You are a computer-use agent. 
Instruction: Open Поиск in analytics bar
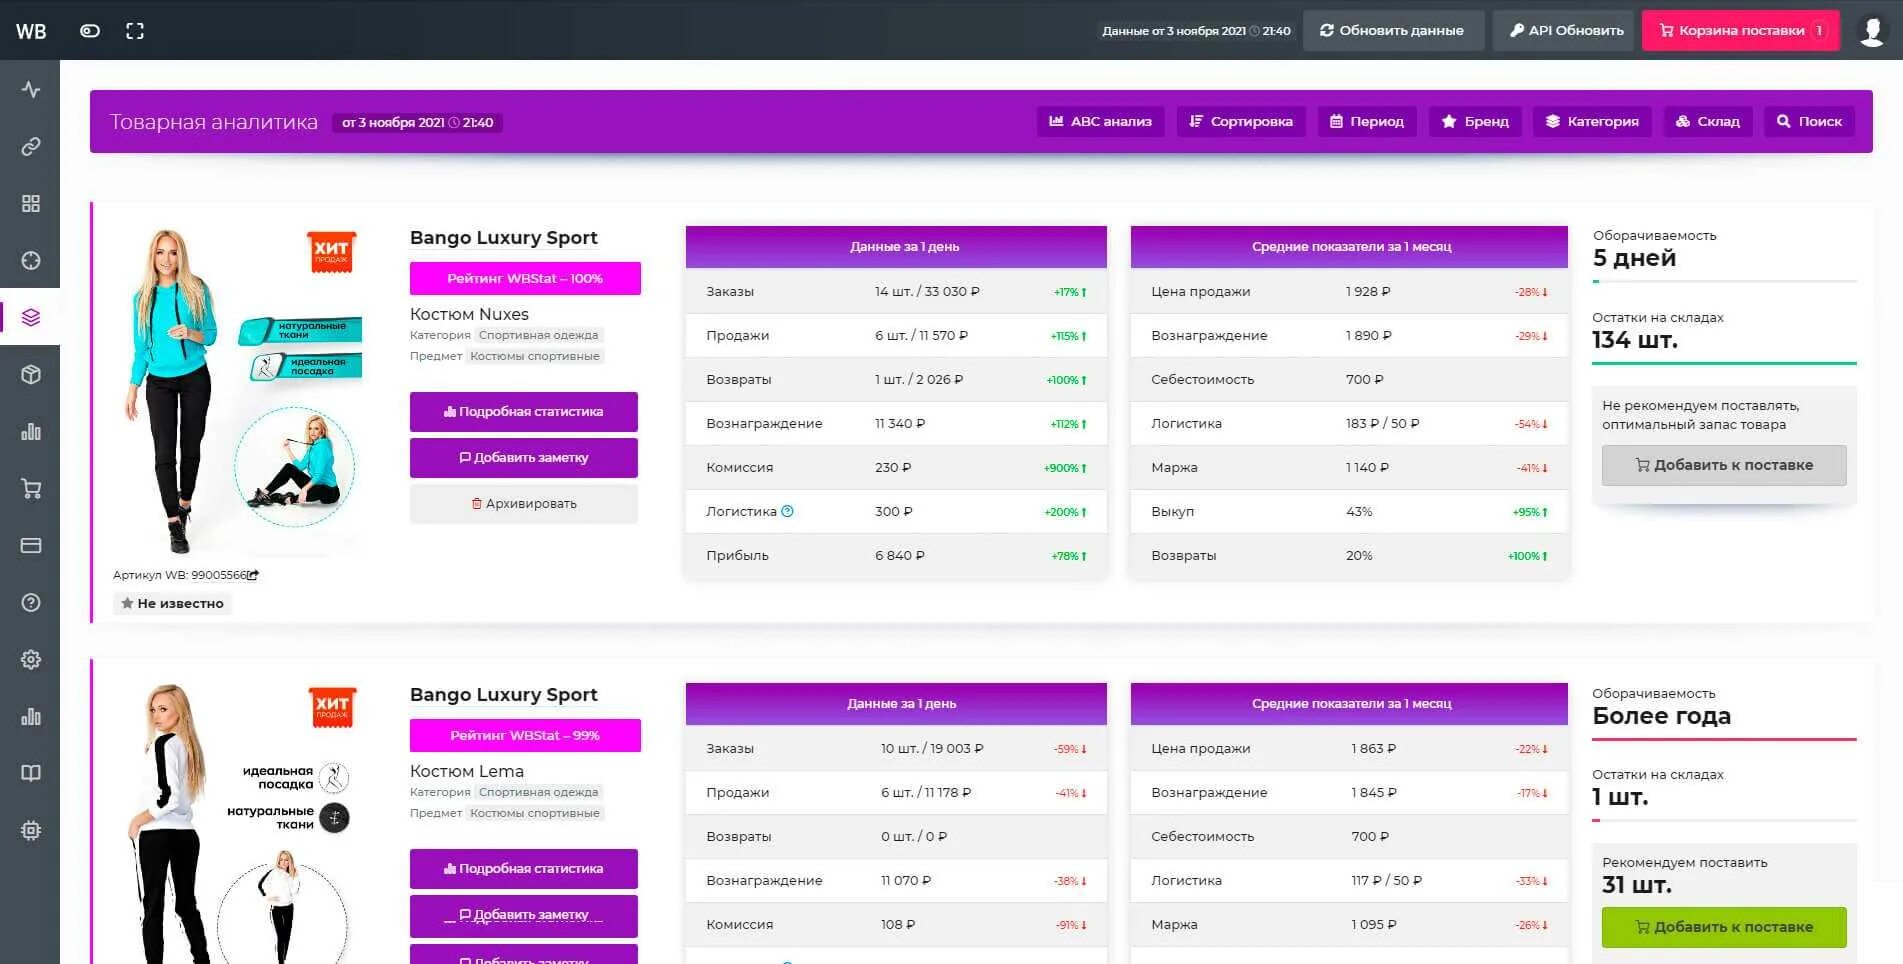pyautogui.click(x=1809, y=122)
